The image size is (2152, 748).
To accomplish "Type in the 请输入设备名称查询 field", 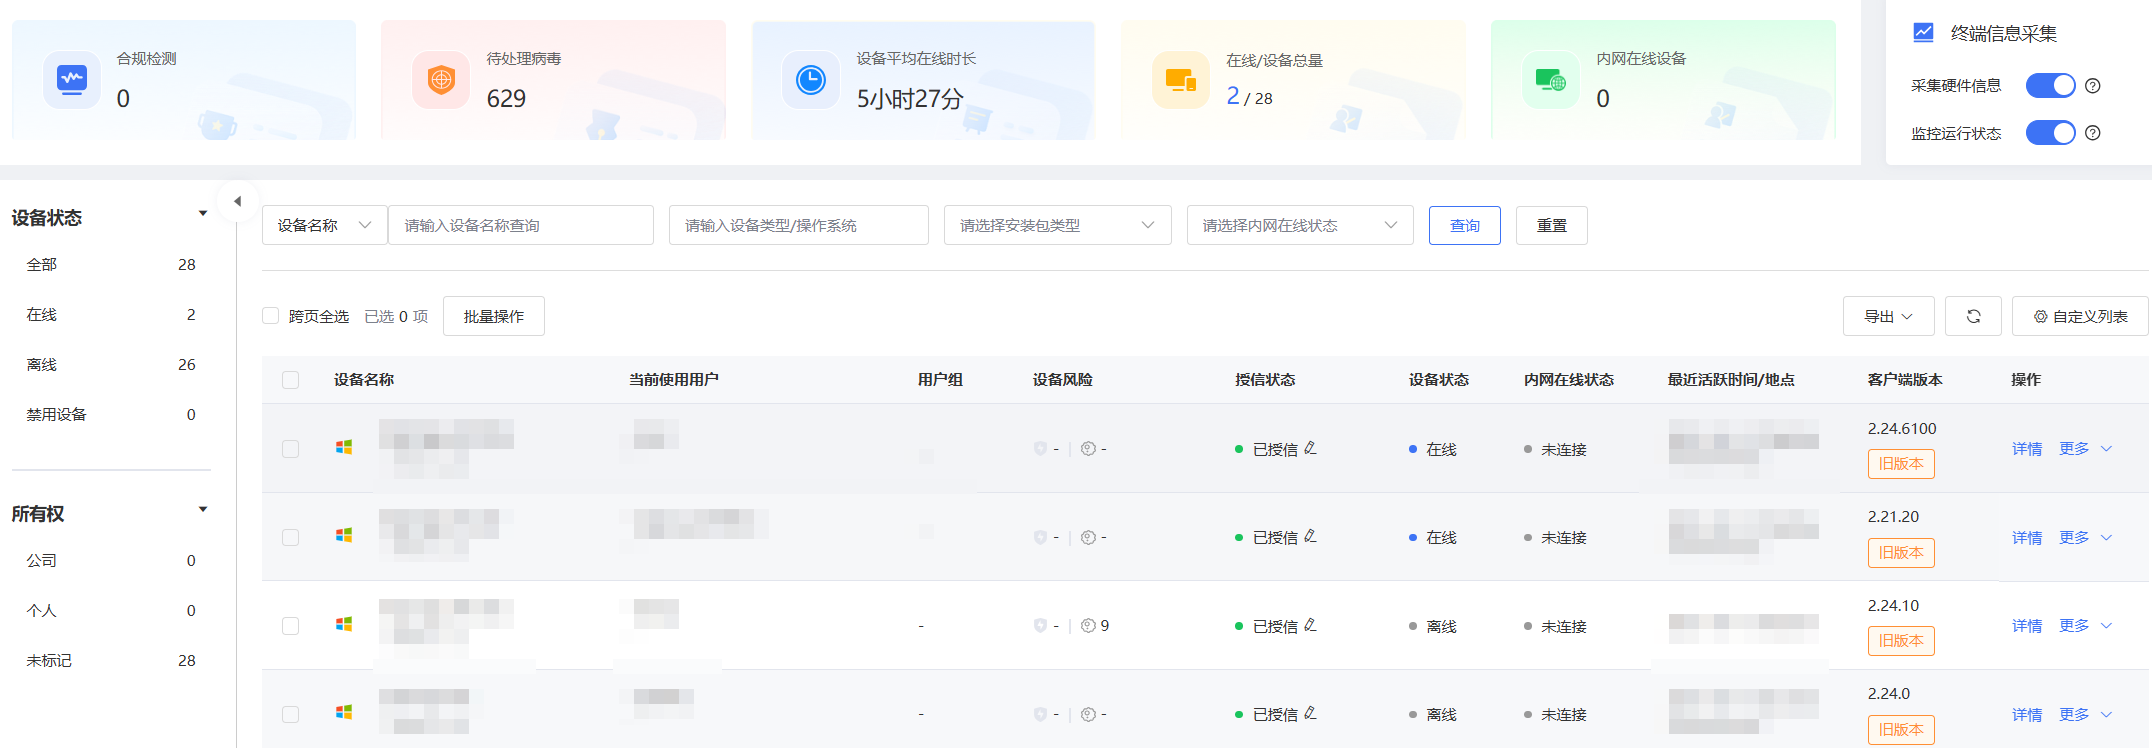I will (520, 225).
